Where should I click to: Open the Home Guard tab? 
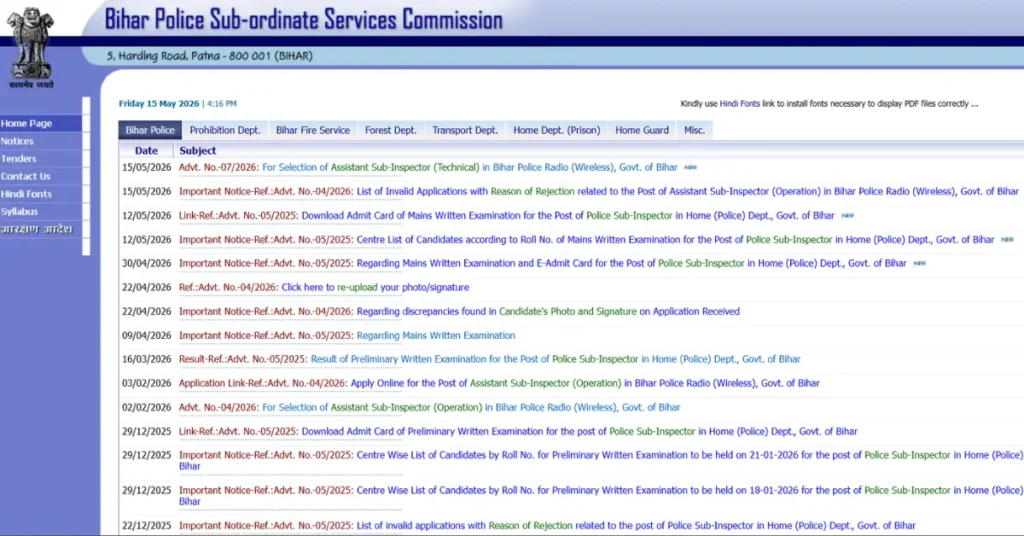pos(642,130)
